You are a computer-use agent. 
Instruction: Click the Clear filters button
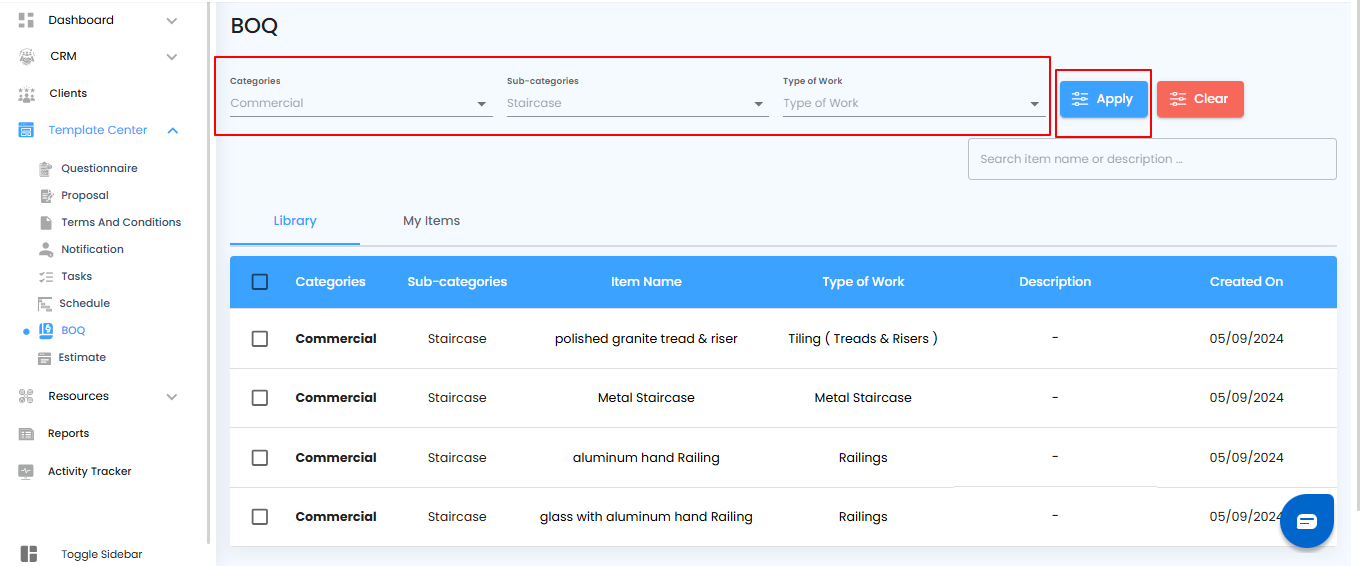1200,99
